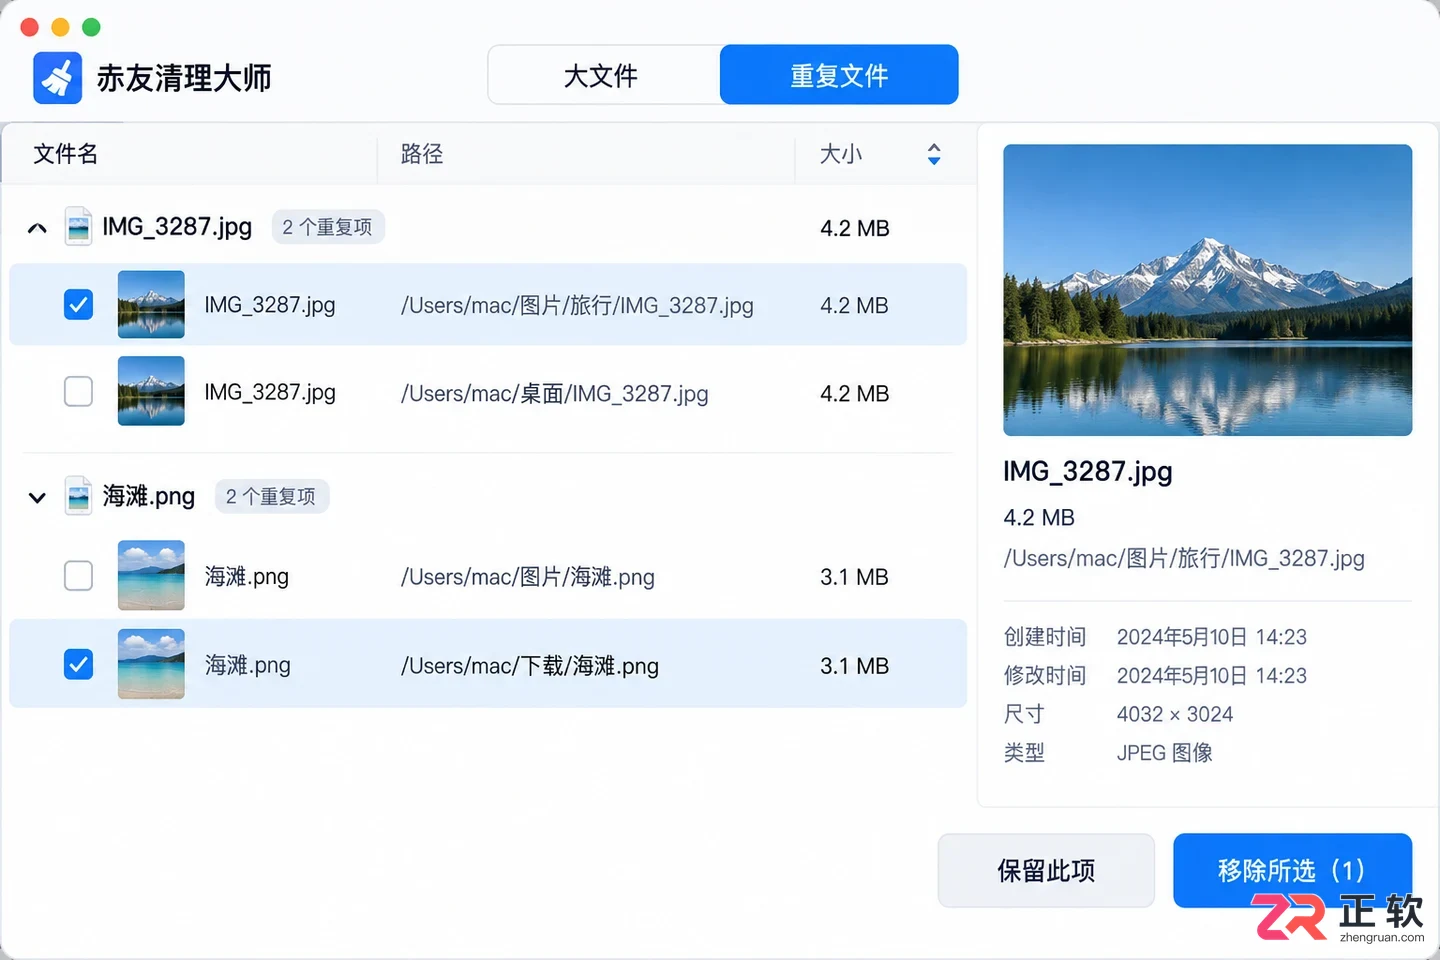Sort by the 路径 column header
The width and height of the screenshot is (1440, 960).
pos(422,154)
